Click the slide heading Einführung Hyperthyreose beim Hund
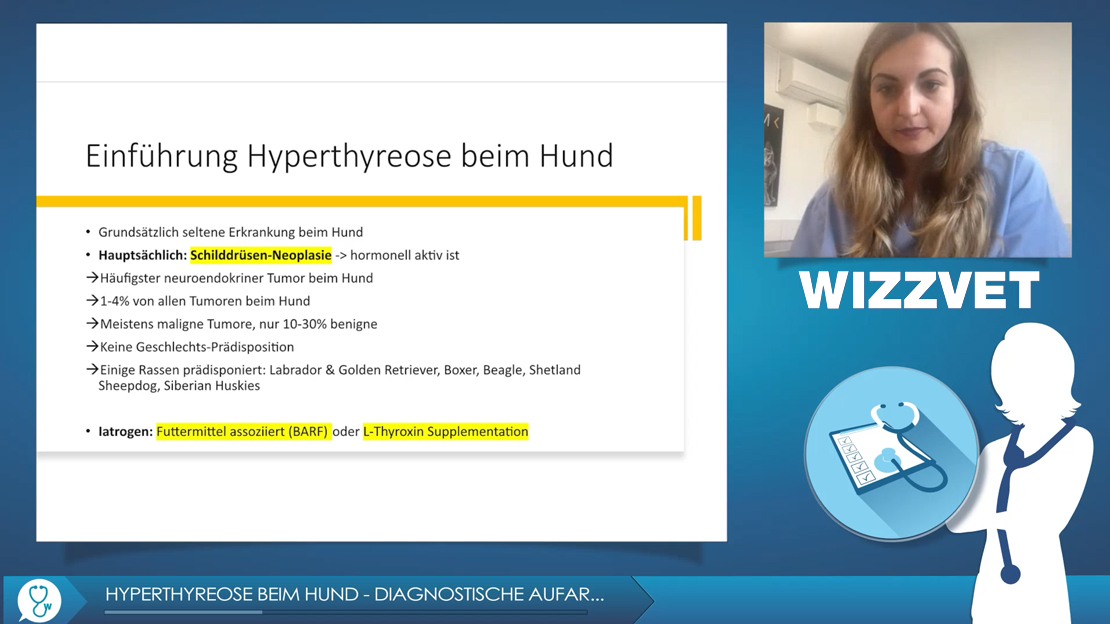The image size is (1110, 624). (349, 156)
